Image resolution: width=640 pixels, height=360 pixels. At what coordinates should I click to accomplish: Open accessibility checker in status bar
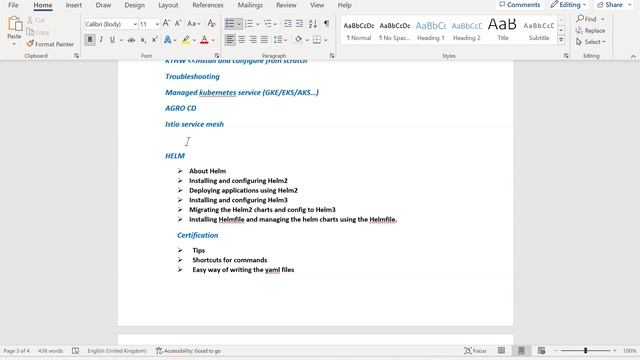(x=188, y=351)
